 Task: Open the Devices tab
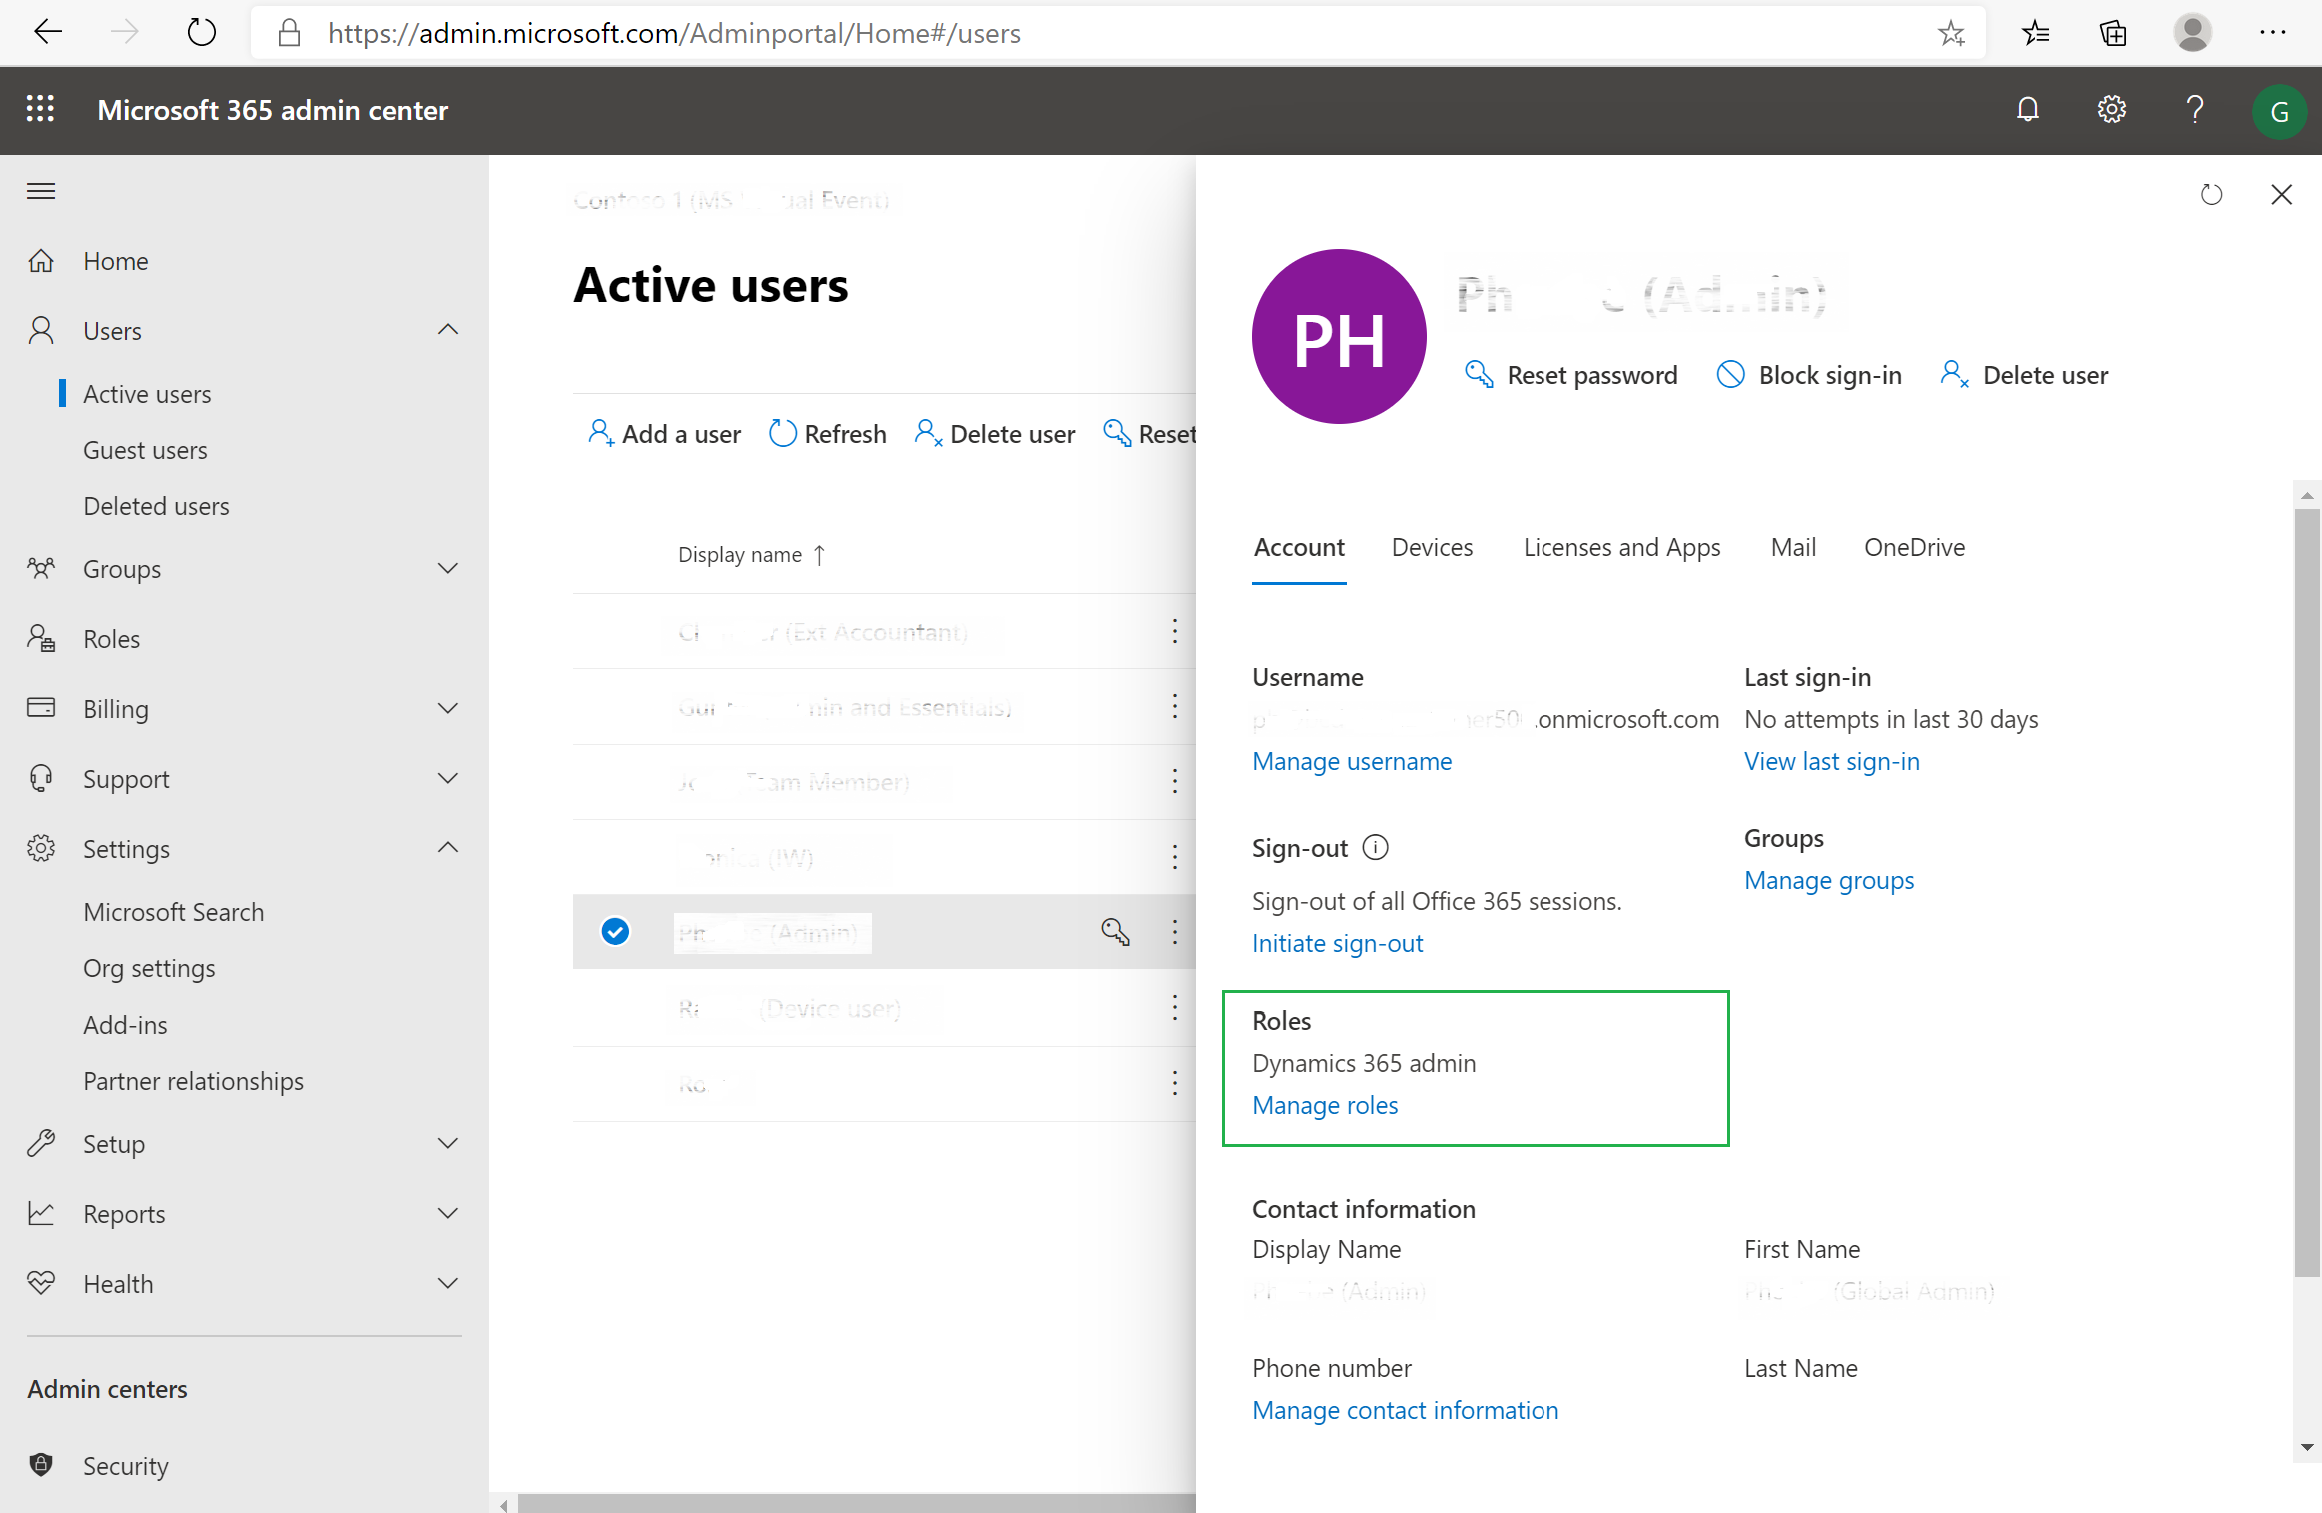1432,547
